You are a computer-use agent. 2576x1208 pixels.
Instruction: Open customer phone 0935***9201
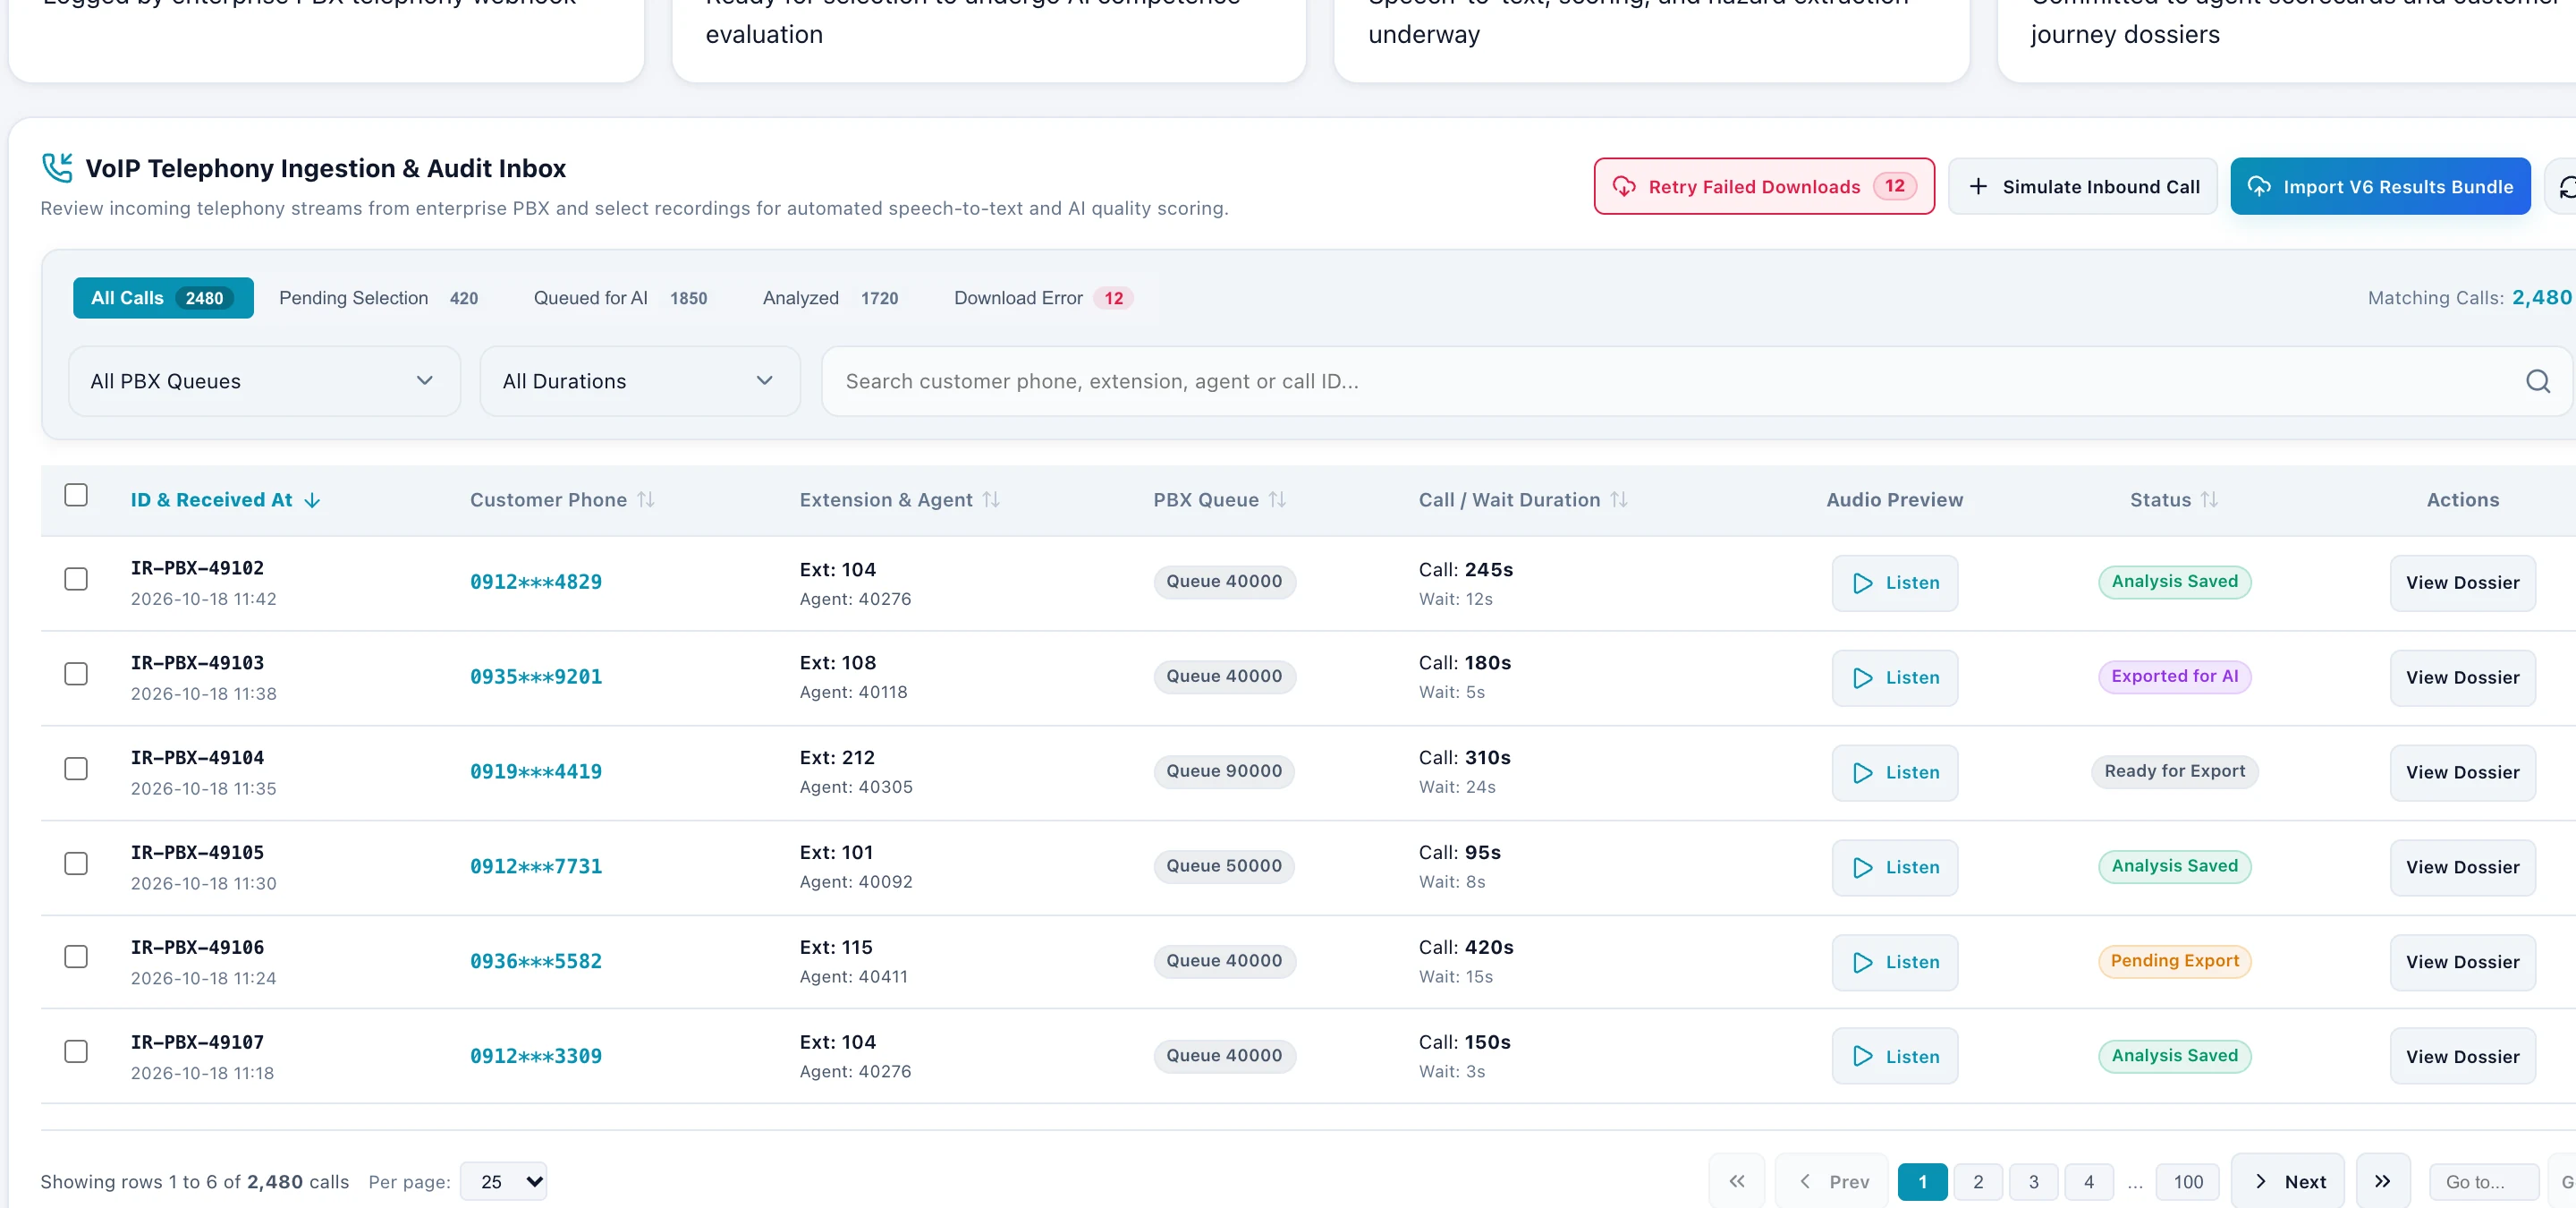tap(536, 677)
